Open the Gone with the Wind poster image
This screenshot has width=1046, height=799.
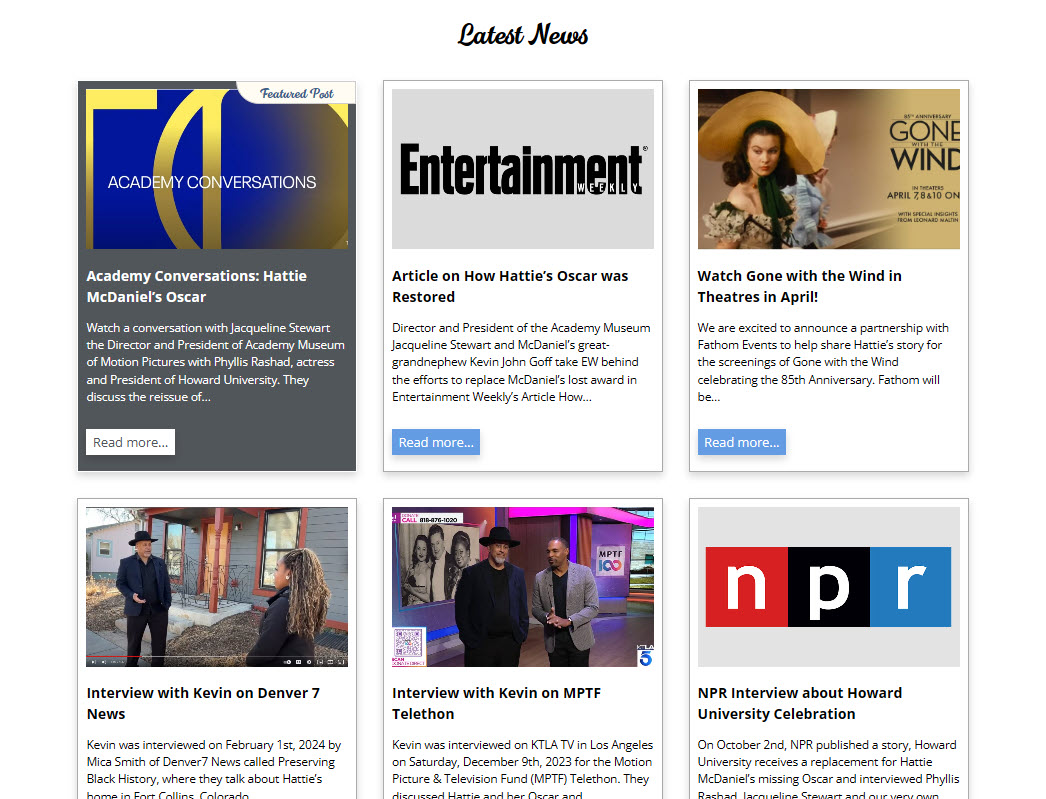pyautogui.click(x=828, y=169)
